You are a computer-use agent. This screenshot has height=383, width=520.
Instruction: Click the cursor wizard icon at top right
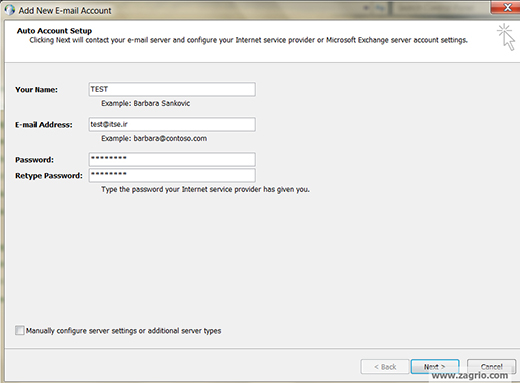tap(506, 37)
